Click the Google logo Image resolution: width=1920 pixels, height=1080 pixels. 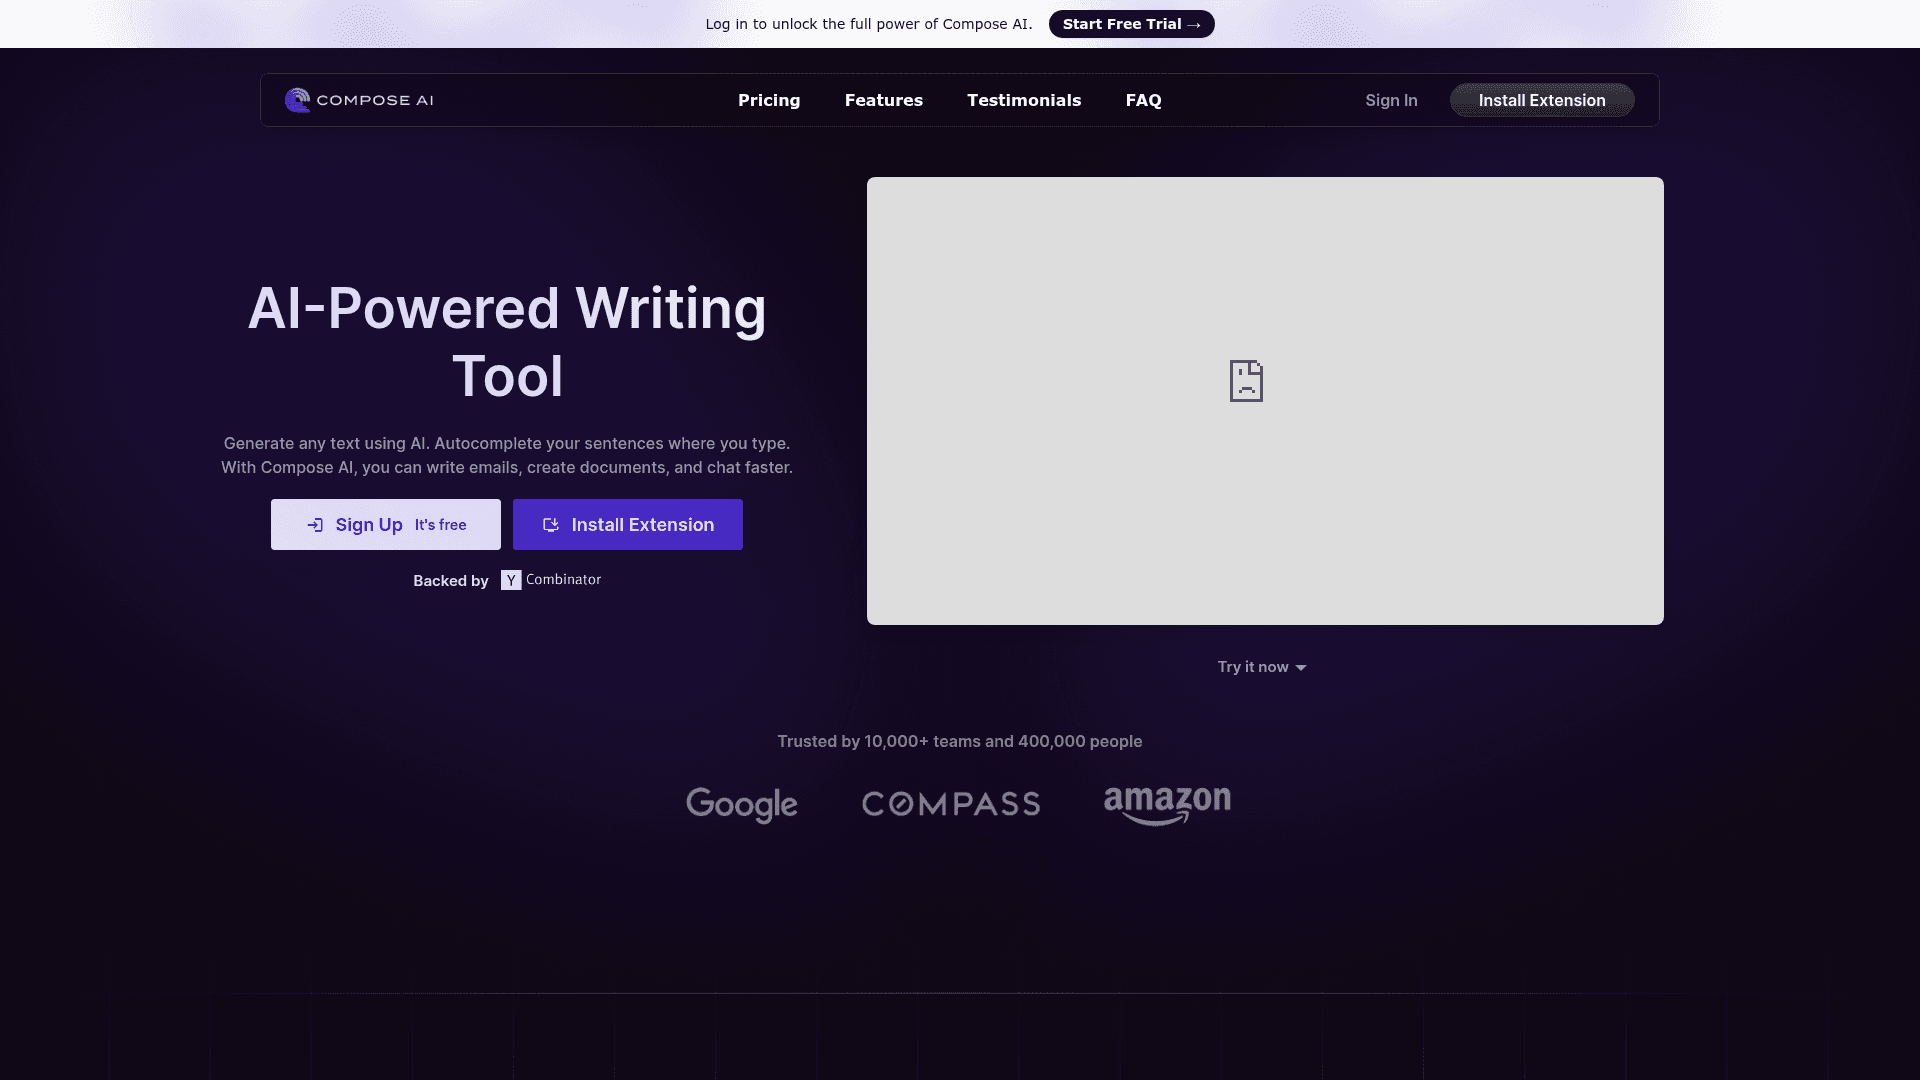pos(741,805)
